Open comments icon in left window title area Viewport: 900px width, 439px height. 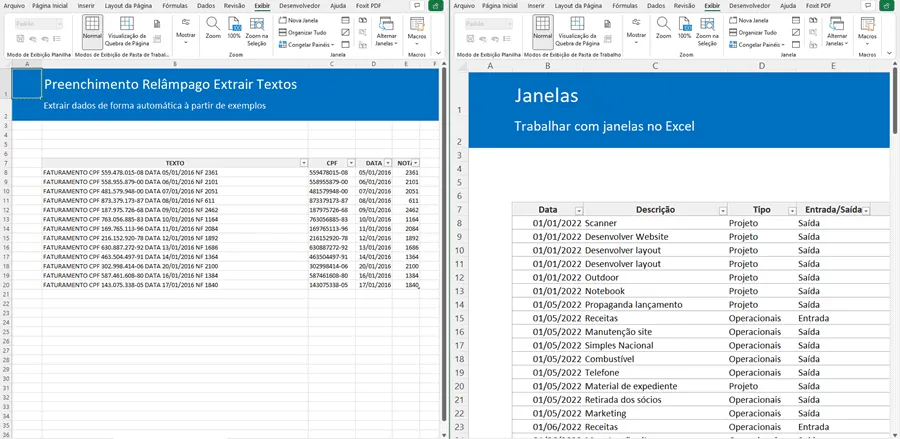click(x=417, y=5)
